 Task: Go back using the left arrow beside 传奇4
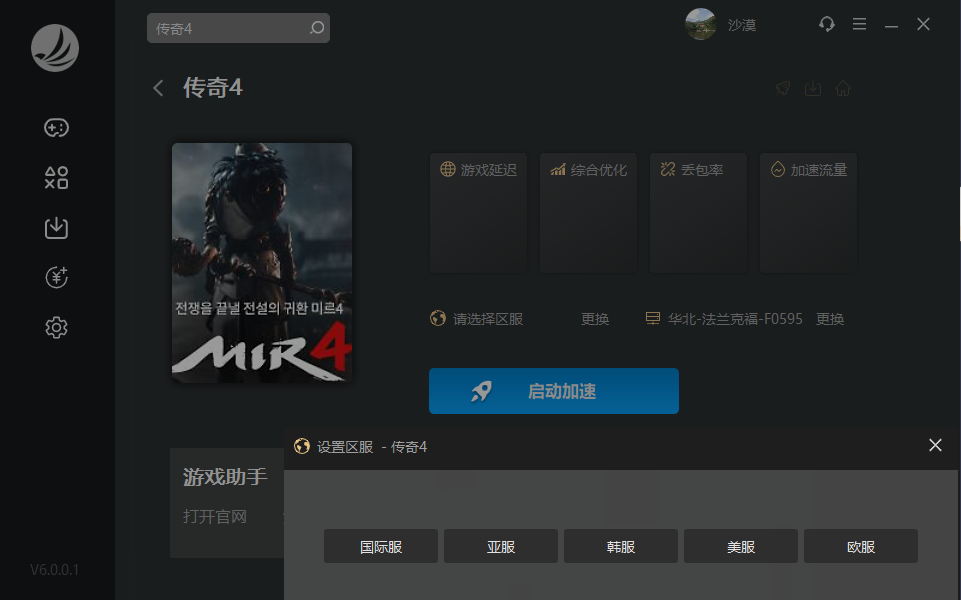pyautogui.click(x=158, y=88)
